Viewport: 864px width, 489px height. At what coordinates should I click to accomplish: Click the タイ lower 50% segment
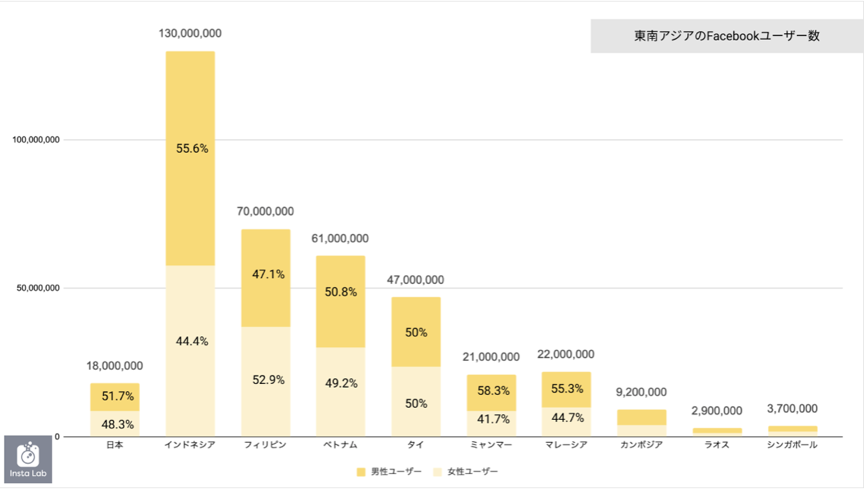[x=416, y=401]
